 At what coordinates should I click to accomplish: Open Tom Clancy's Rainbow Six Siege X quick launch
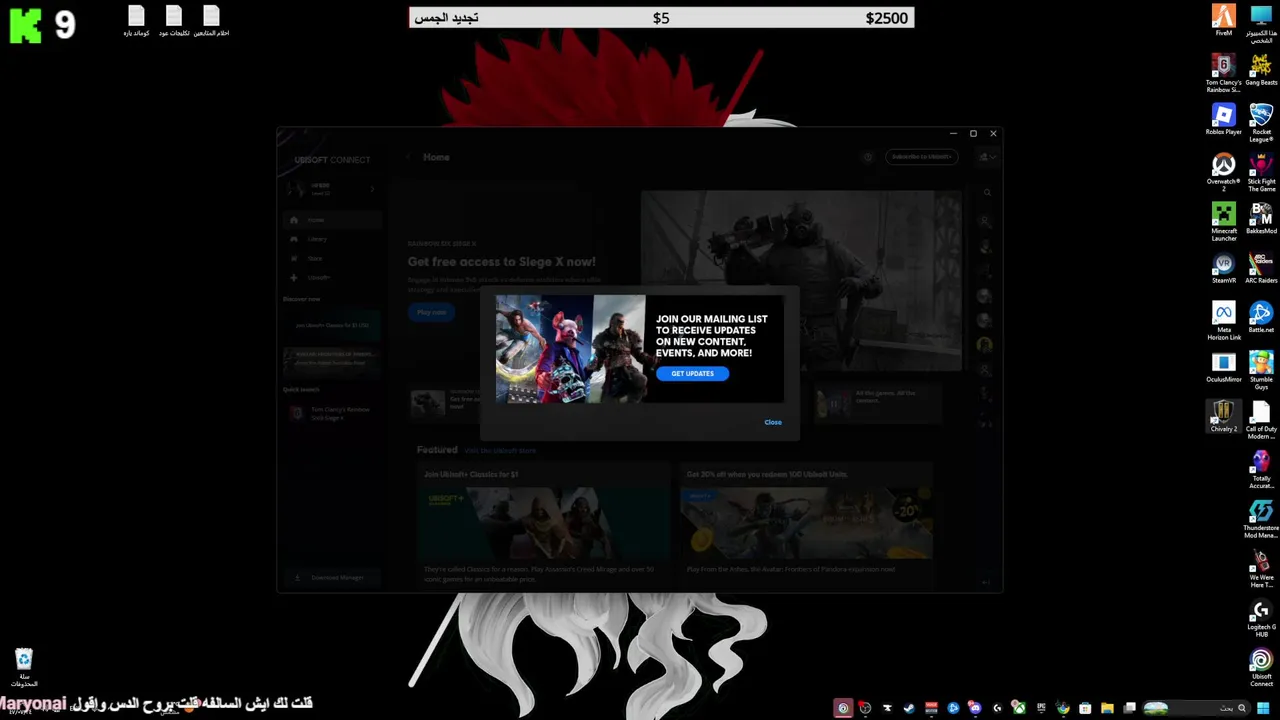pos(331,412)
